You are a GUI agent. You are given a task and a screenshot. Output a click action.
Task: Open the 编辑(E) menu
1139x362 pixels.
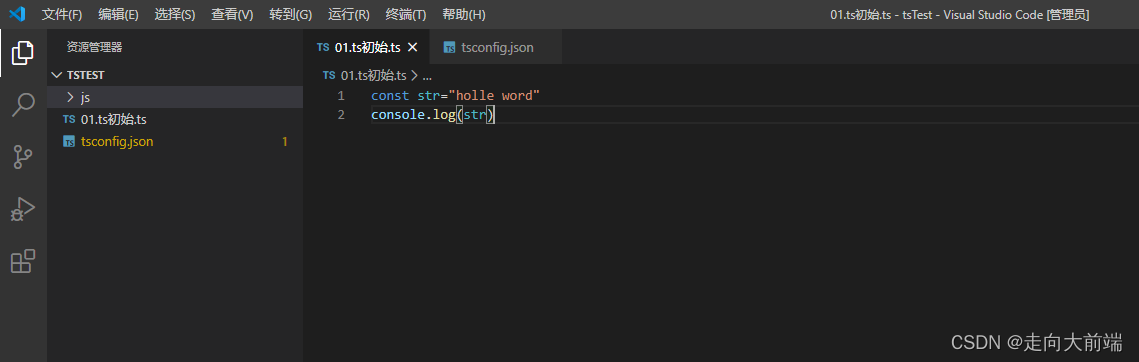coord(118,15)
